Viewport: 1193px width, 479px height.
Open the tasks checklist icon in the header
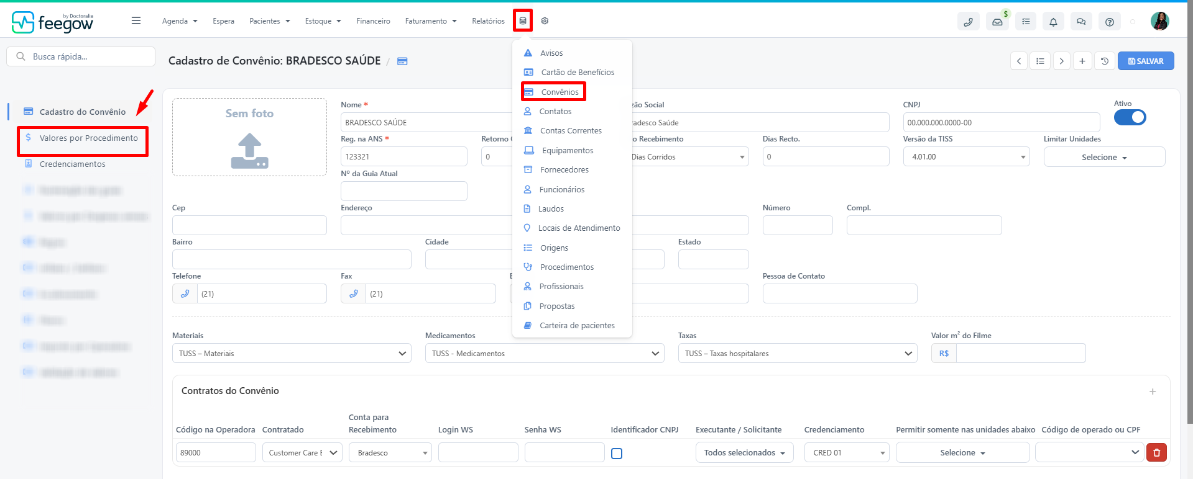click(1026, 22)
